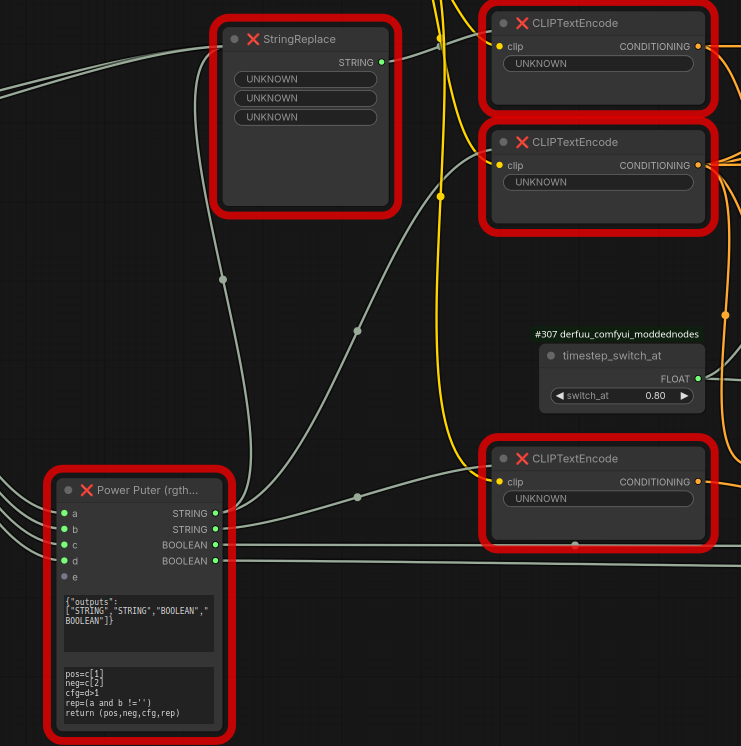The height and width of the screenshot is (746, 741).
Task: Select the timestep_switch_at node title
Action: (x=612, y=355)
